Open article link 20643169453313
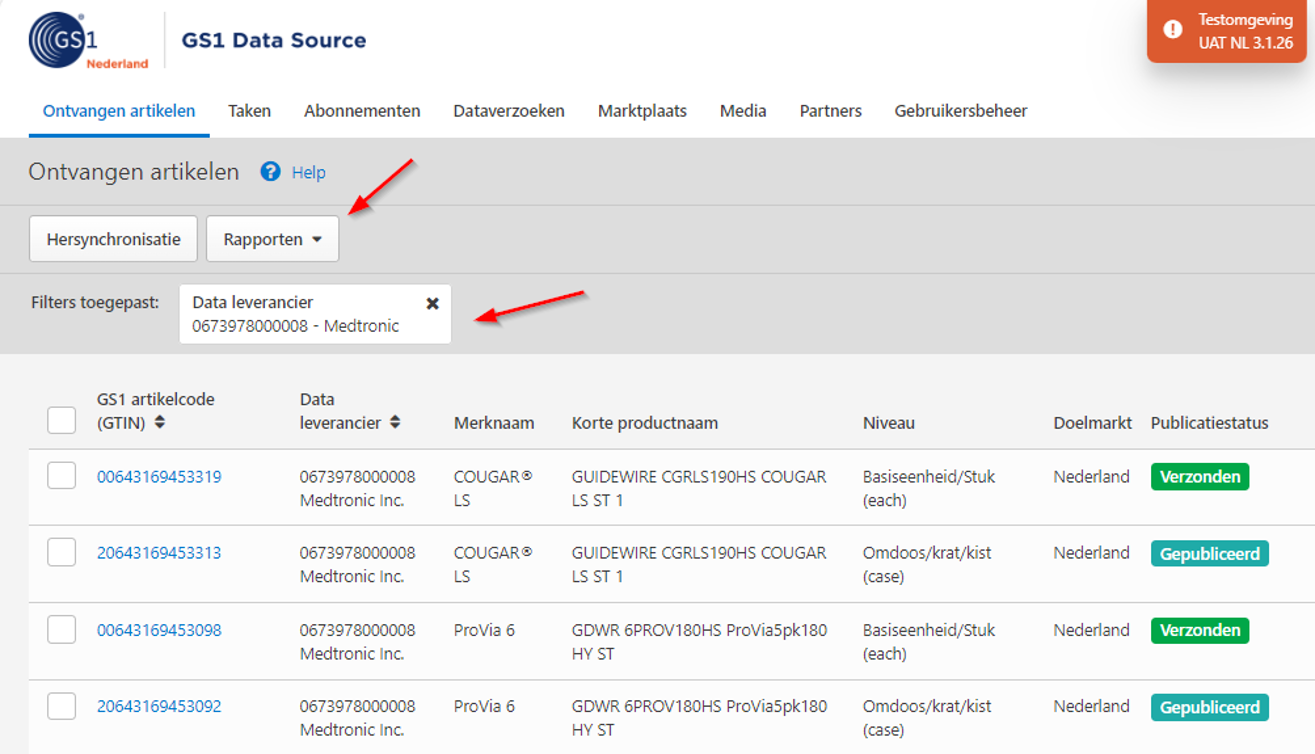This screenshot has width=1315, height=754. click(x=159, y=553)
